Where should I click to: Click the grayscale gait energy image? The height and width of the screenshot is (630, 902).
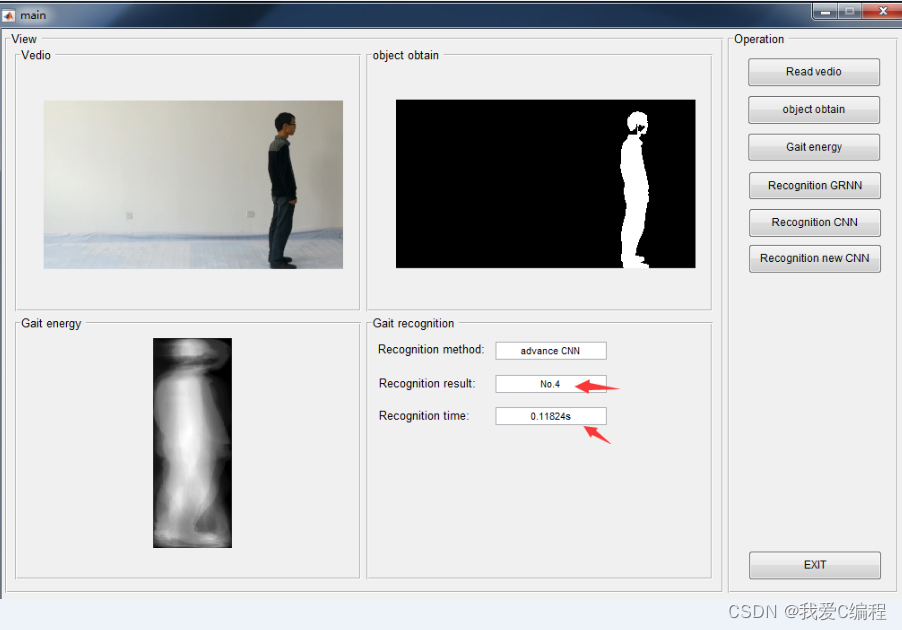point(192,442)
